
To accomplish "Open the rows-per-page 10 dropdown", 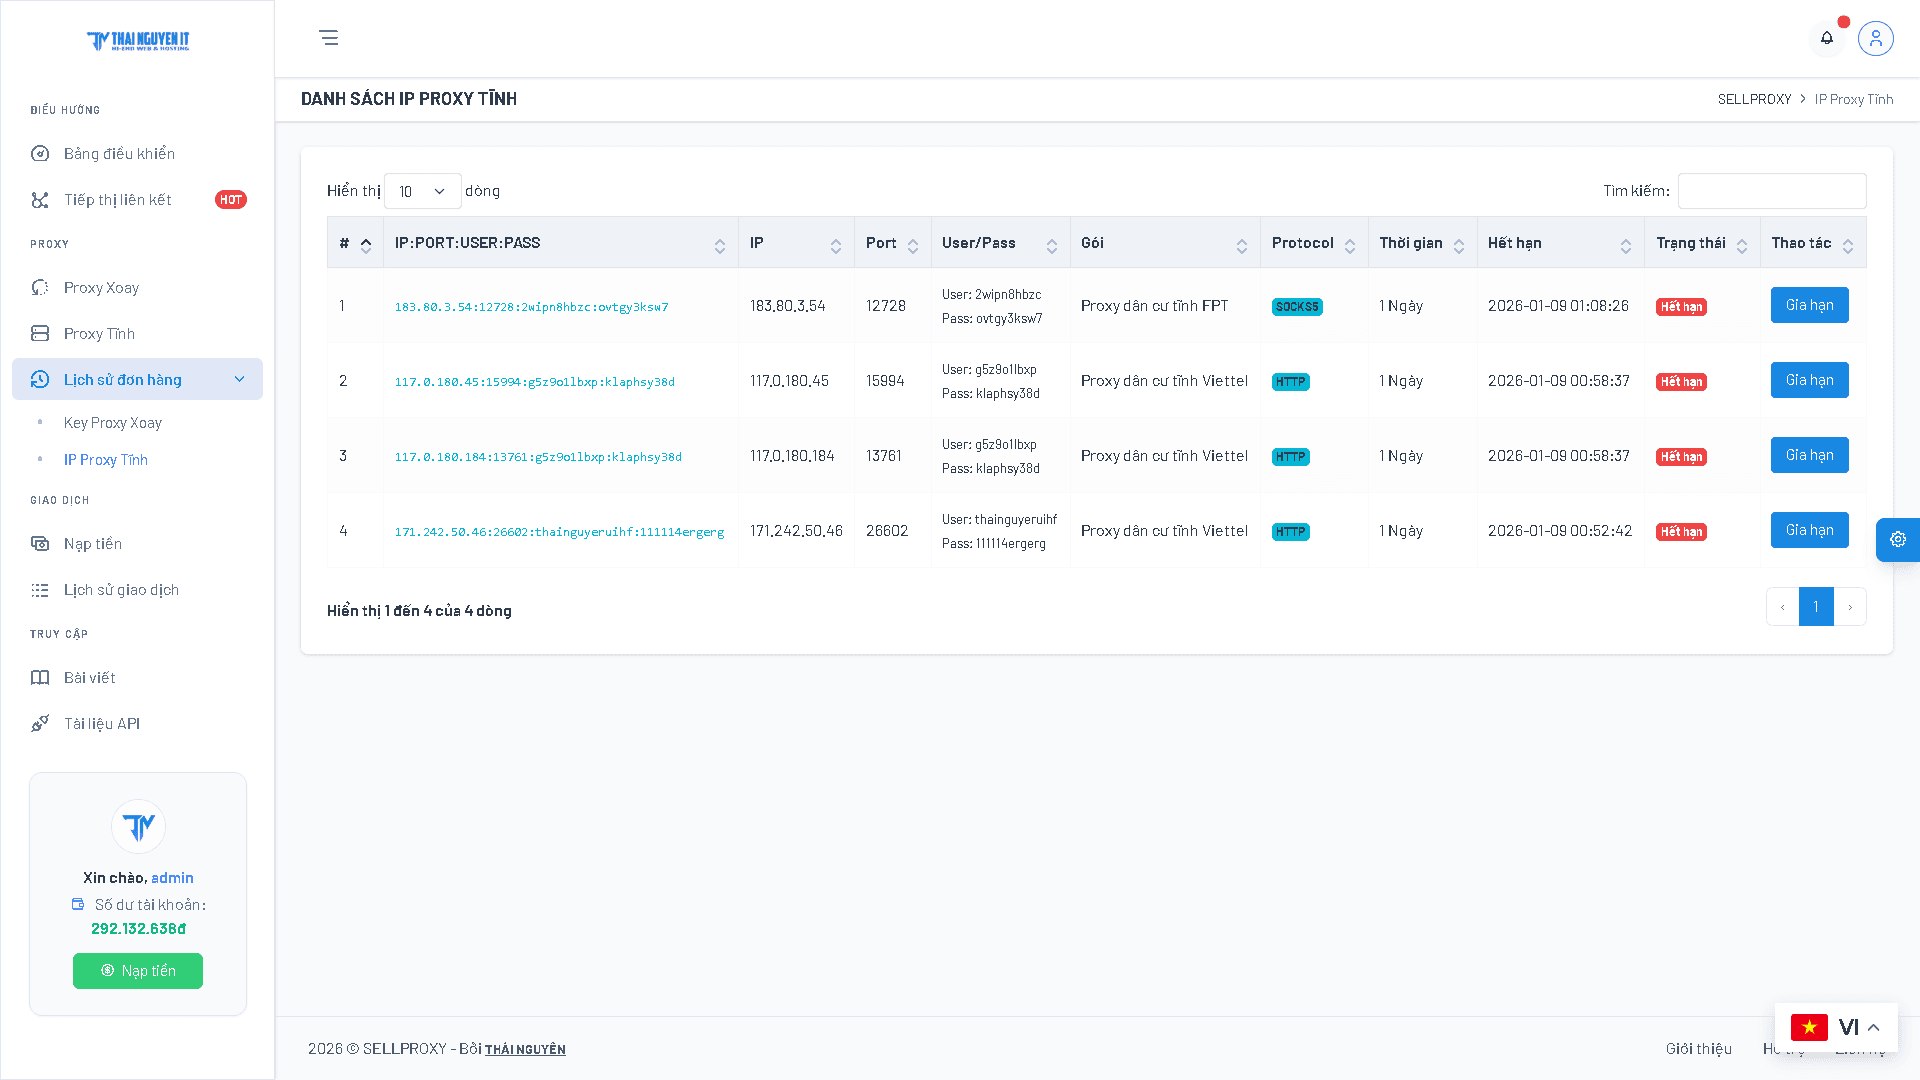I will (422, 191).
